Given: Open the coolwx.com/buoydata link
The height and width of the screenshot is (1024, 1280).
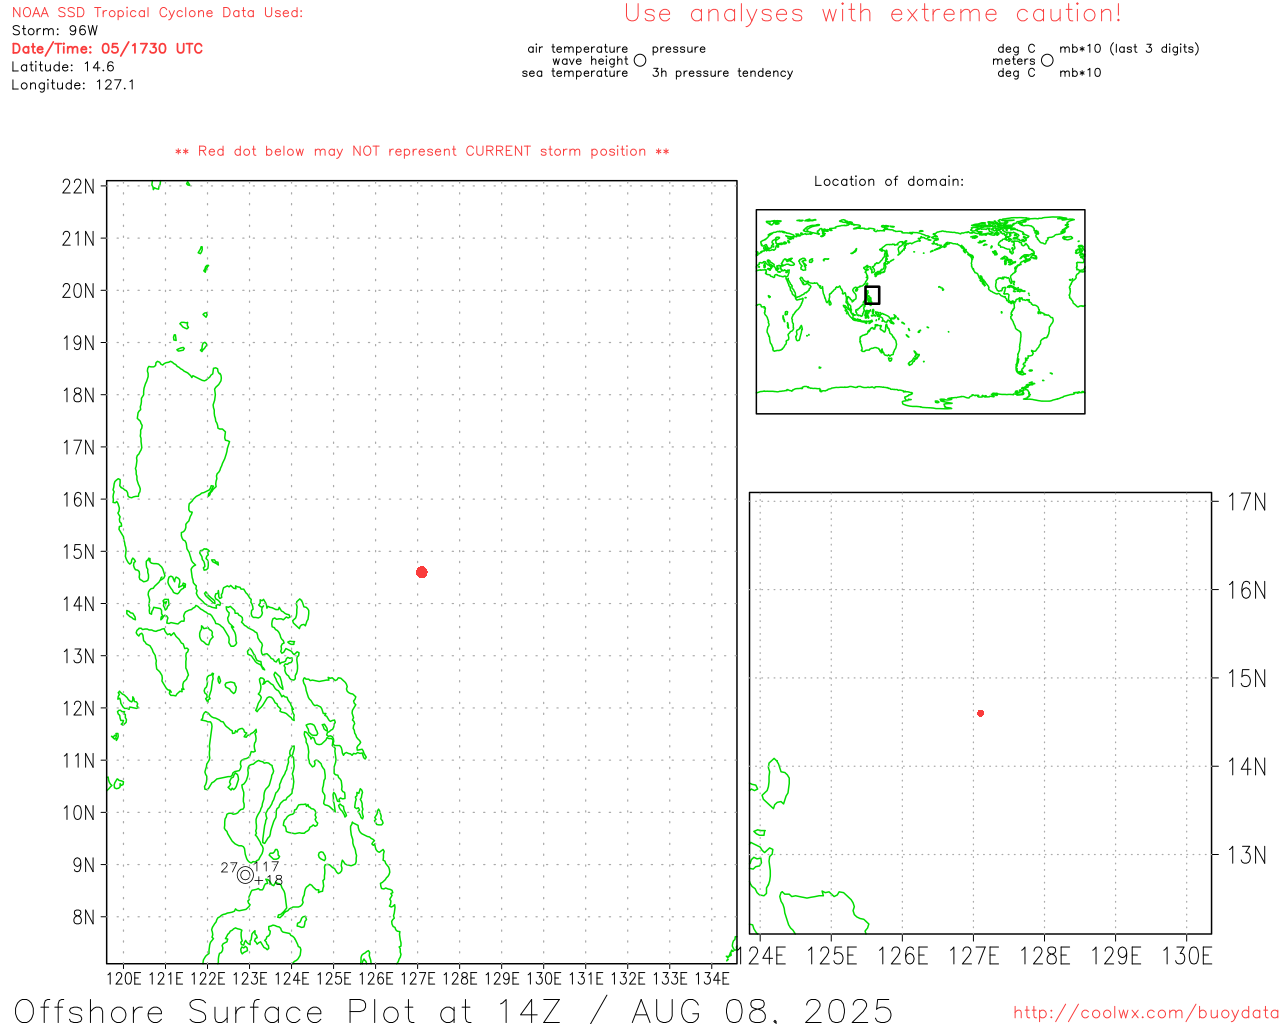Looking at the screenshot, I should (1146, 1013).
